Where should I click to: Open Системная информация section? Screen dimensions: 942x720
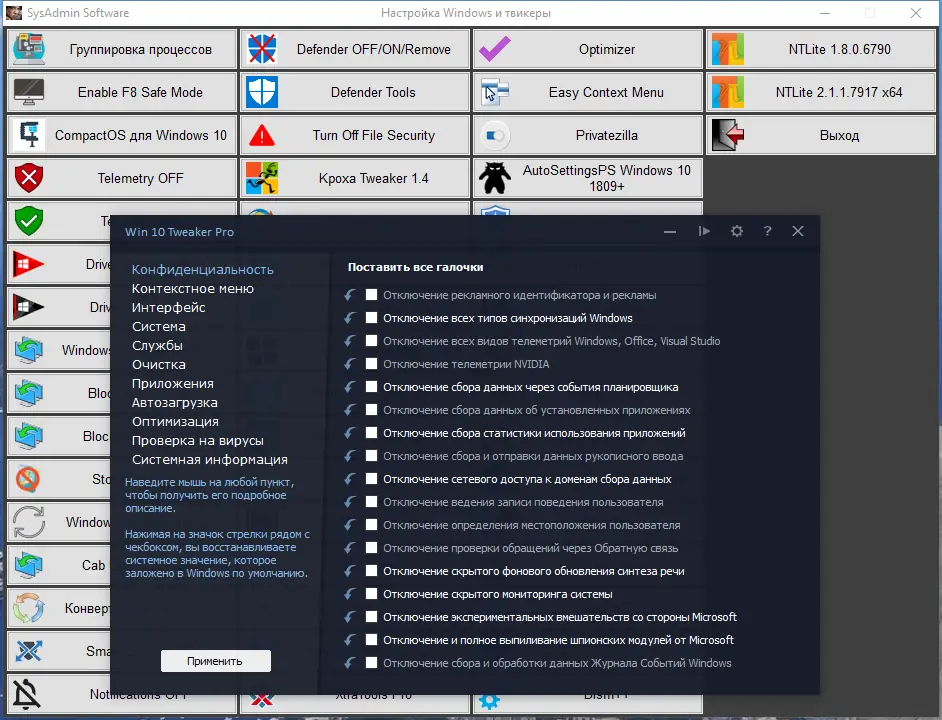210,460
